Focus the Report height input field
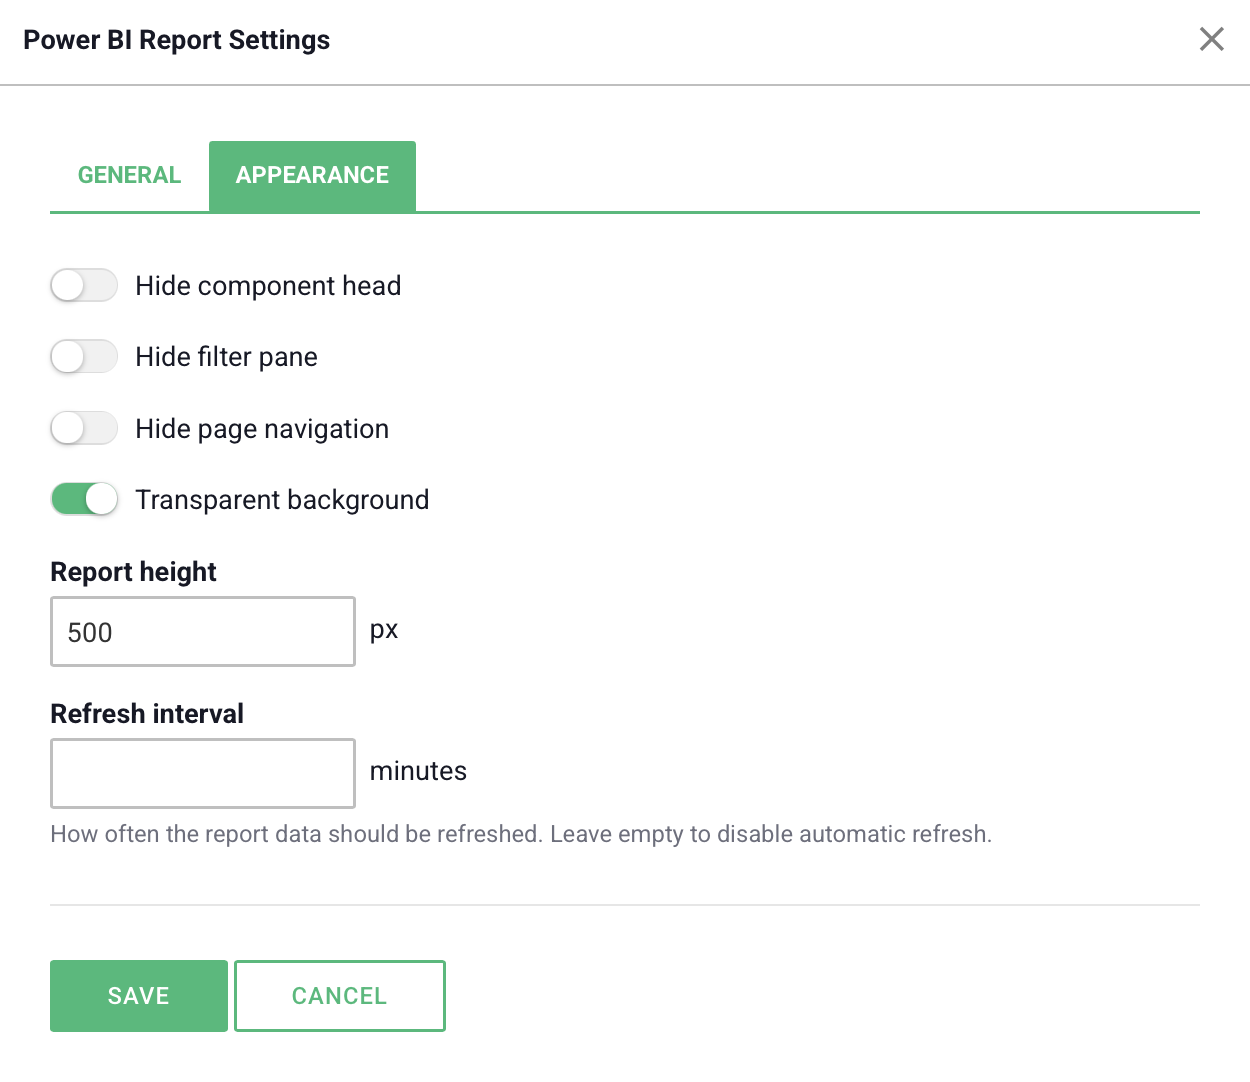The height and width of the screenshot is (1082, 1250). pos(203,631)
